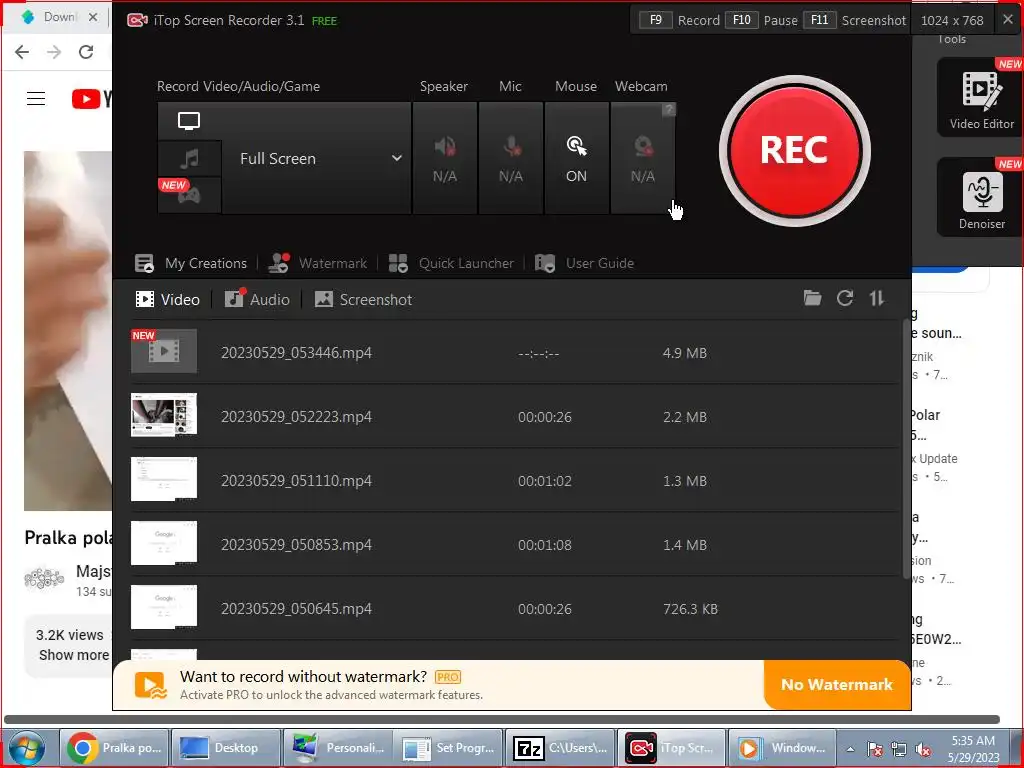Open the Watermark settings menu
The height and width of the screenshot is (768, 1024).
318,263
